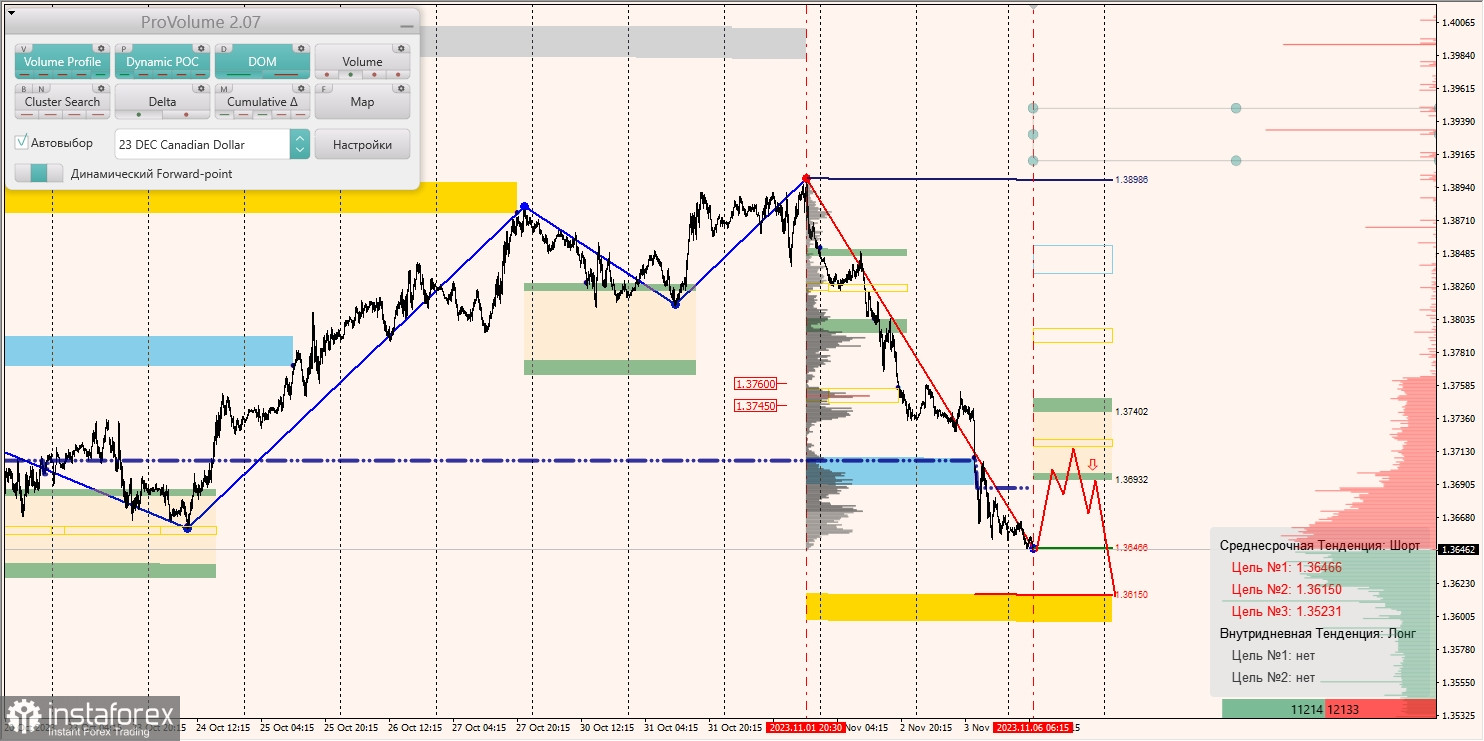The image size is (1484, 741).
Task: Open Delta gear settings
Action: (x=200, y=88)
